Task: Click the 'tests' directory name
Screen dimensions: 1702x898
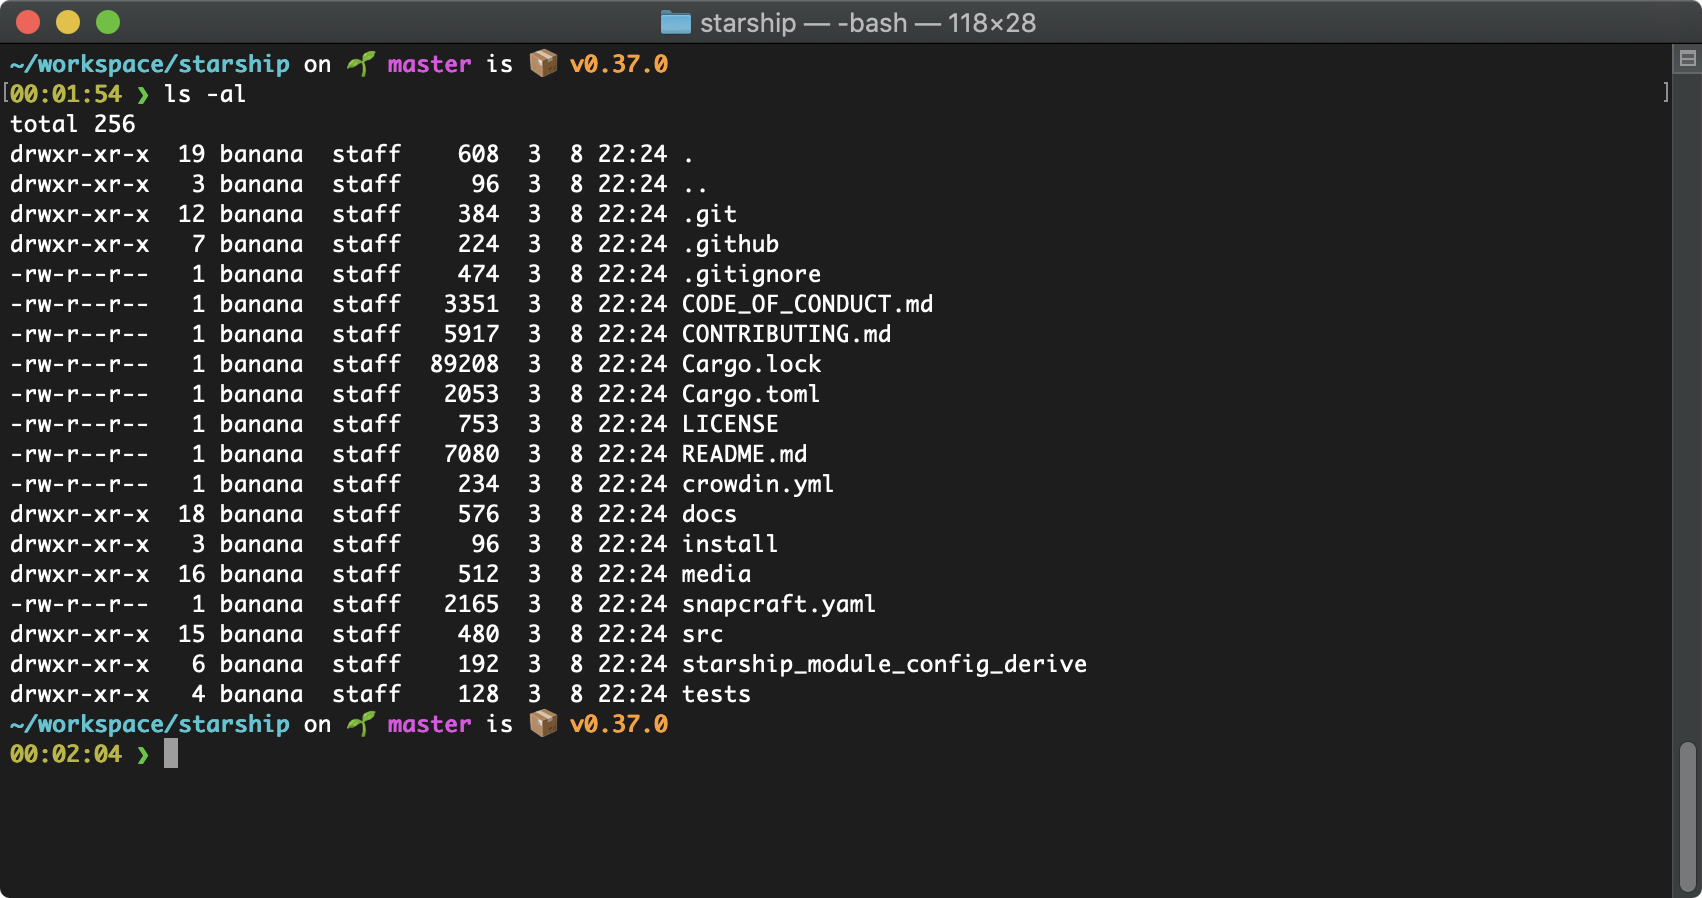Action: pyautogui.click(x=716, y=694)
